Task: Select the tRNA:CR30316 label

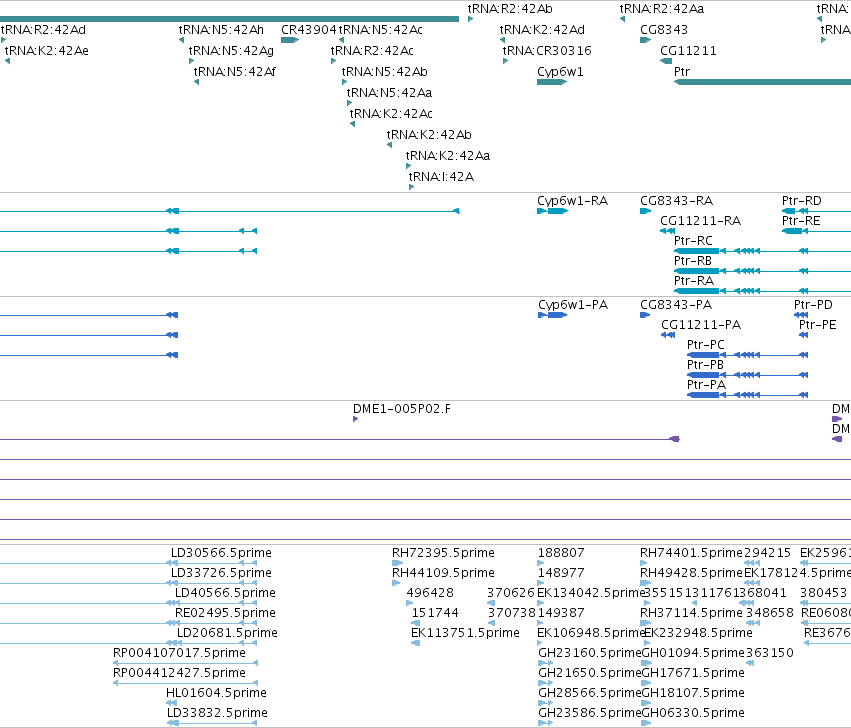Action: click(547, 51)
